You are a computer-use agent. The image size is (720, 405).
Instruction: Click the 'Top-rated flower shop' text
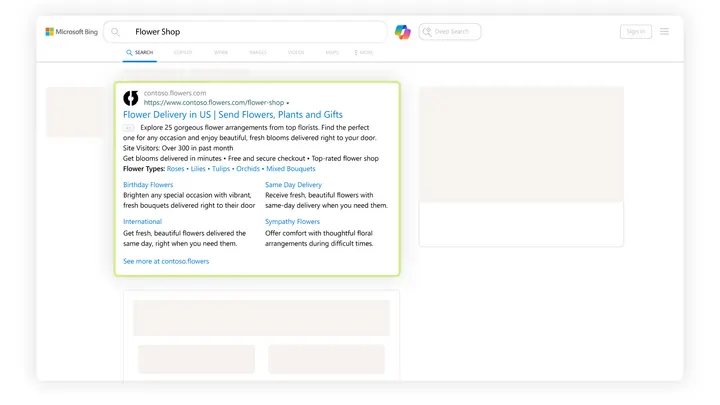(345, 158)
